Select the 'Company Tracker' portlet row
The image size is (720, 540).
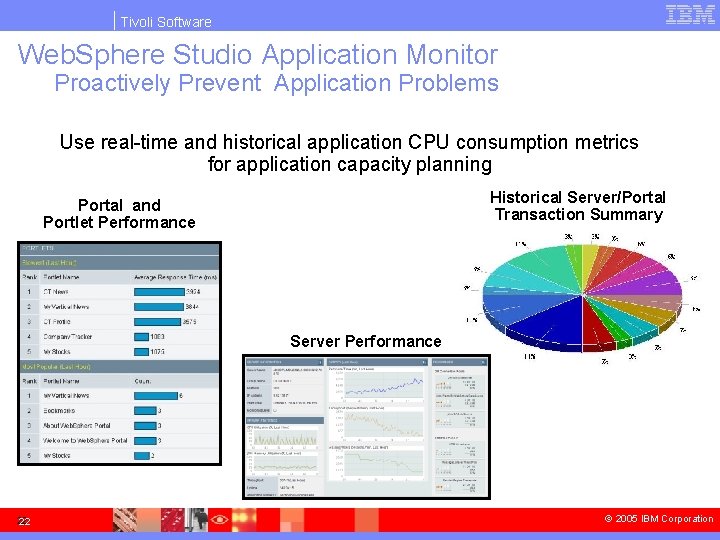click(119, 337)
